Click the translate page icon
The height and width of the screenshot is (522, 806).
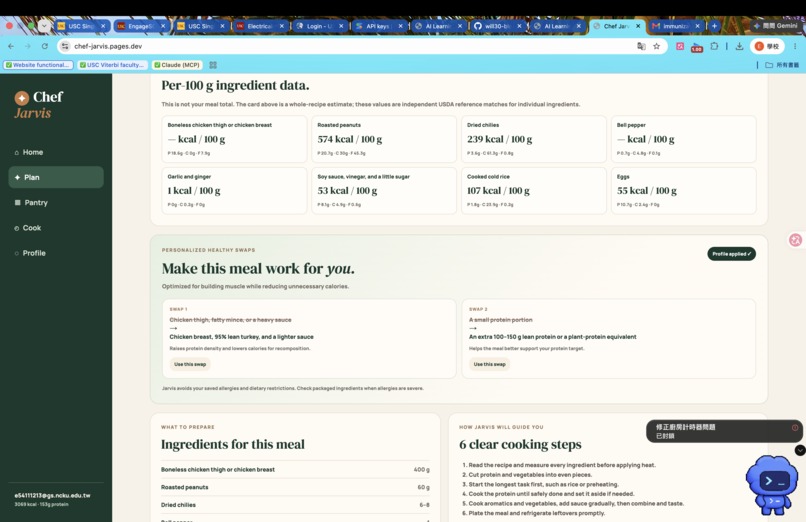641,46
